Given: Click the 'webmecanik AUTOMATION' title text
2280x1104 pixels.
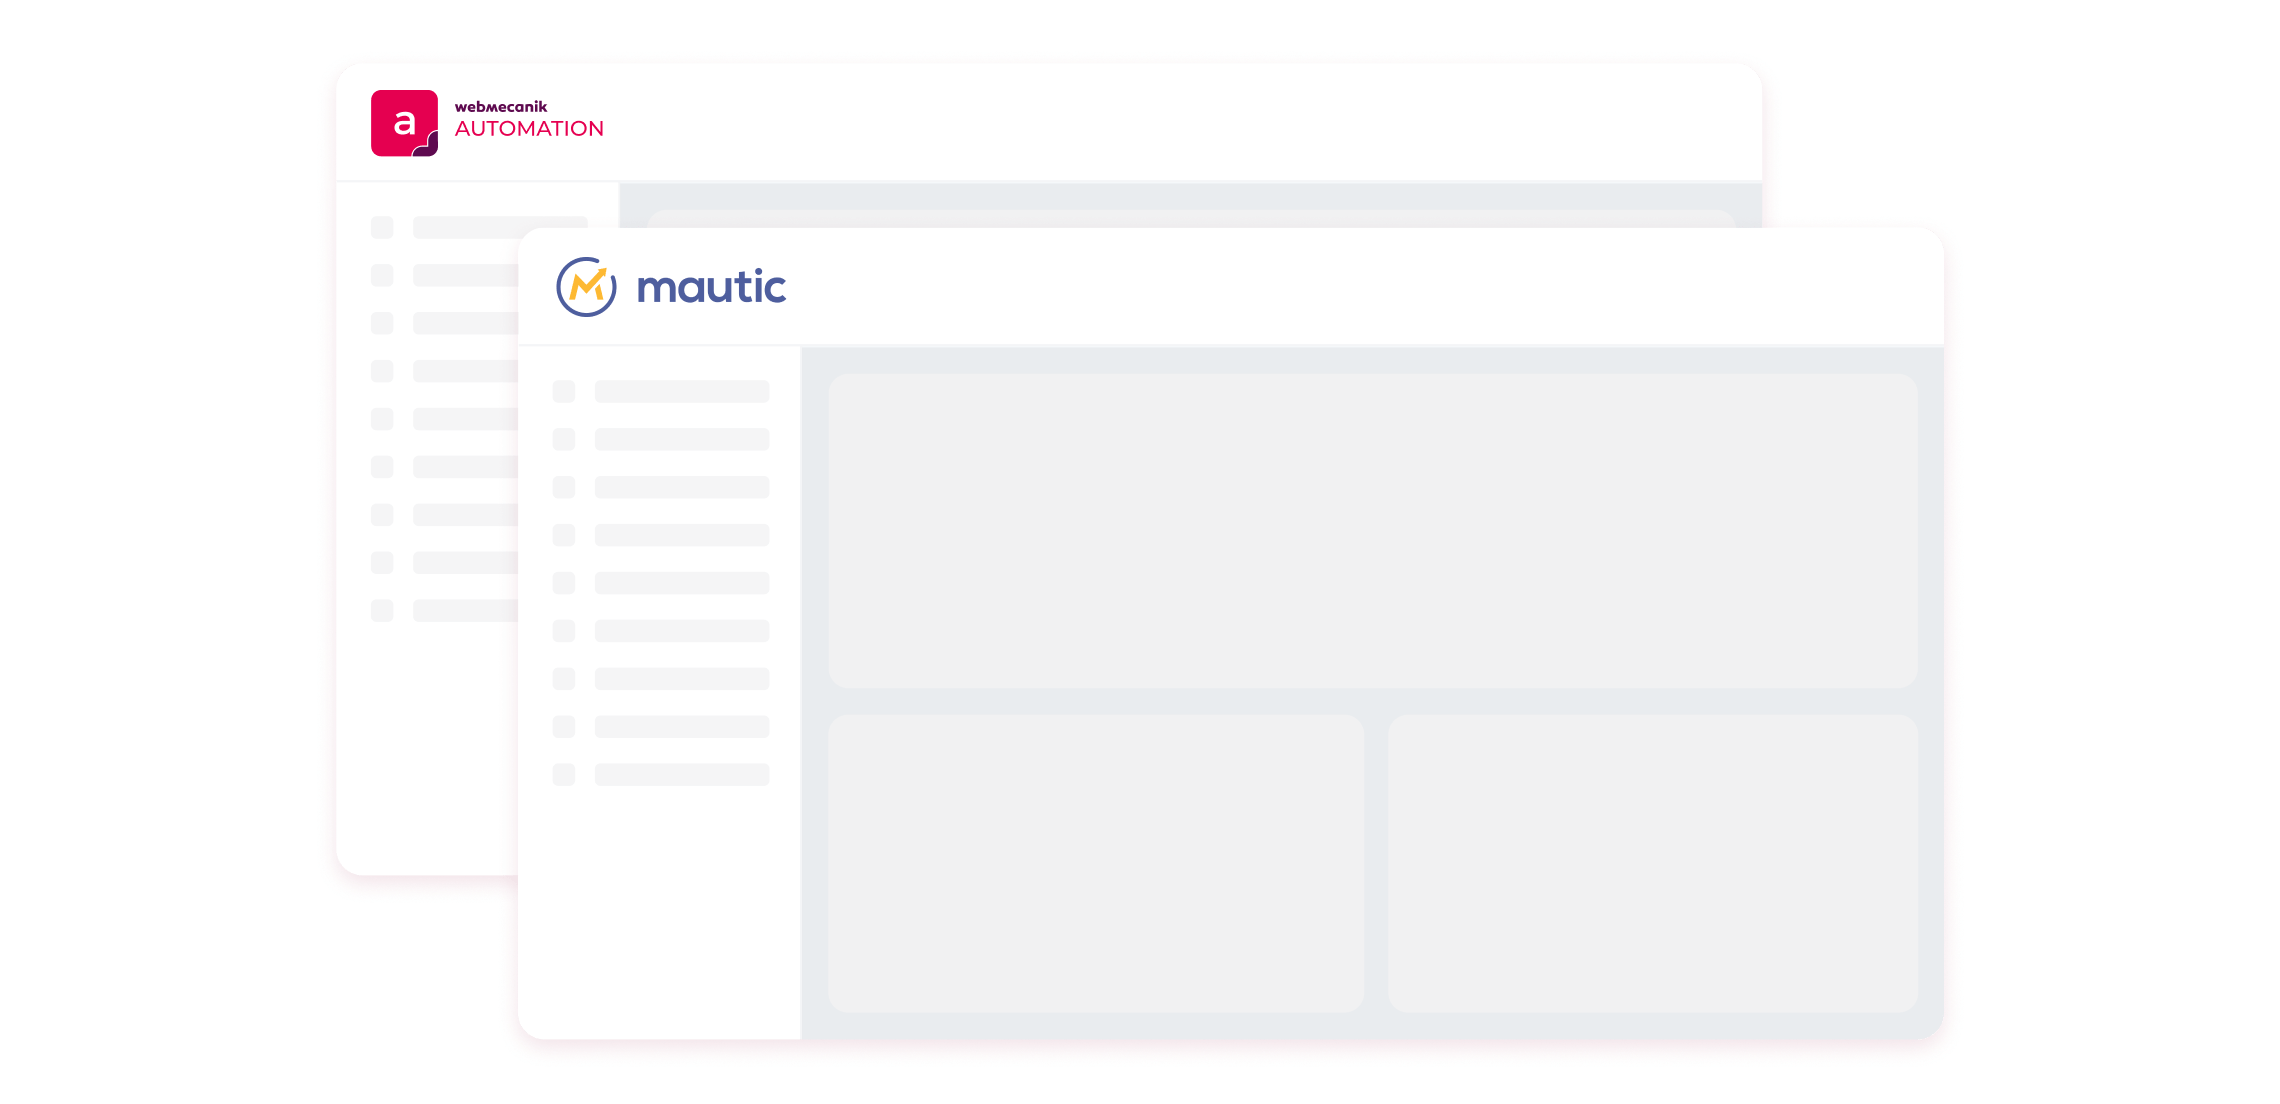Looking at the screenshot, I should click(529, 120).
